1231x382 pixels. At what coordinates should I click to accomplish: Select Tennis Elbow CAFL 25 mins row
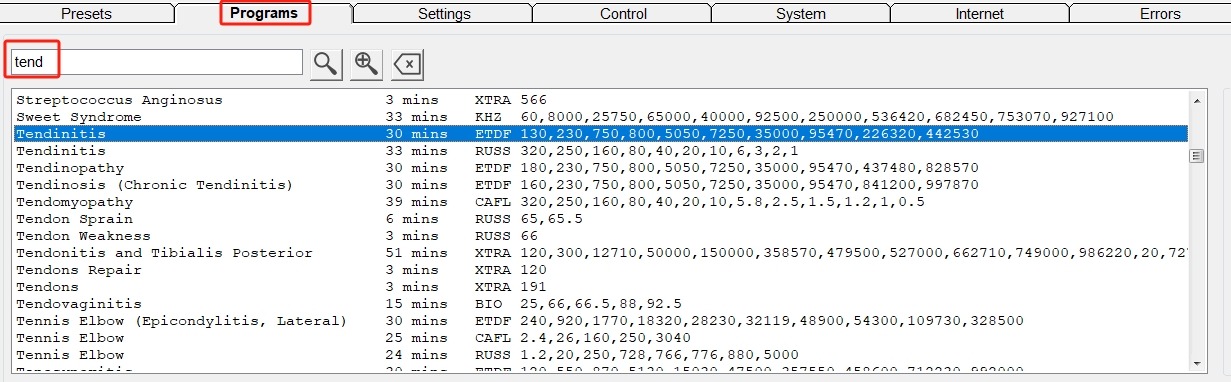[600, 338]
